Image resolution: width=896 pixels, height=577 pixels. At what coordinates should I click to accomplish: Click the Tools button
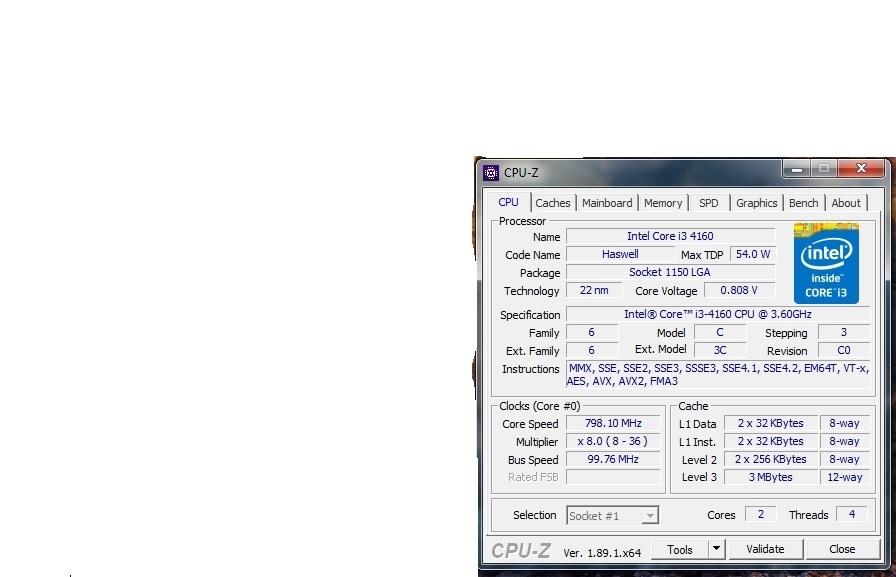tap(680, 549)
